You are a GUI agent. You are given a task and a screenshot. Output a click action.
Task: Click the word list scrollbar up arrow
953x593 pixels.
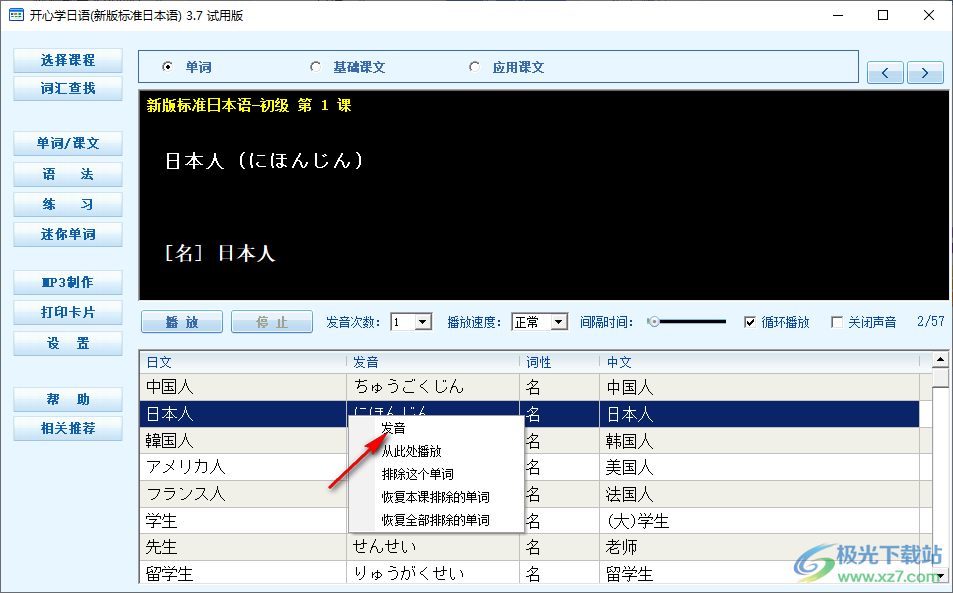tap(940, 360)
